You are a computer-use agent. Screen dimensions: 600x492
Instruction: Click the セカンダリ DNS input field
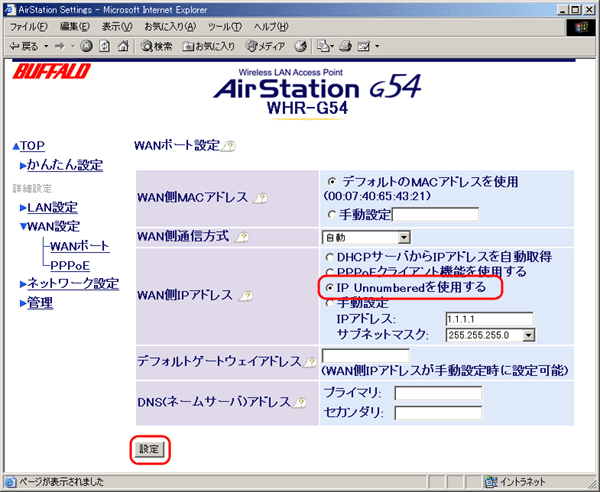(x=439, y=413)
